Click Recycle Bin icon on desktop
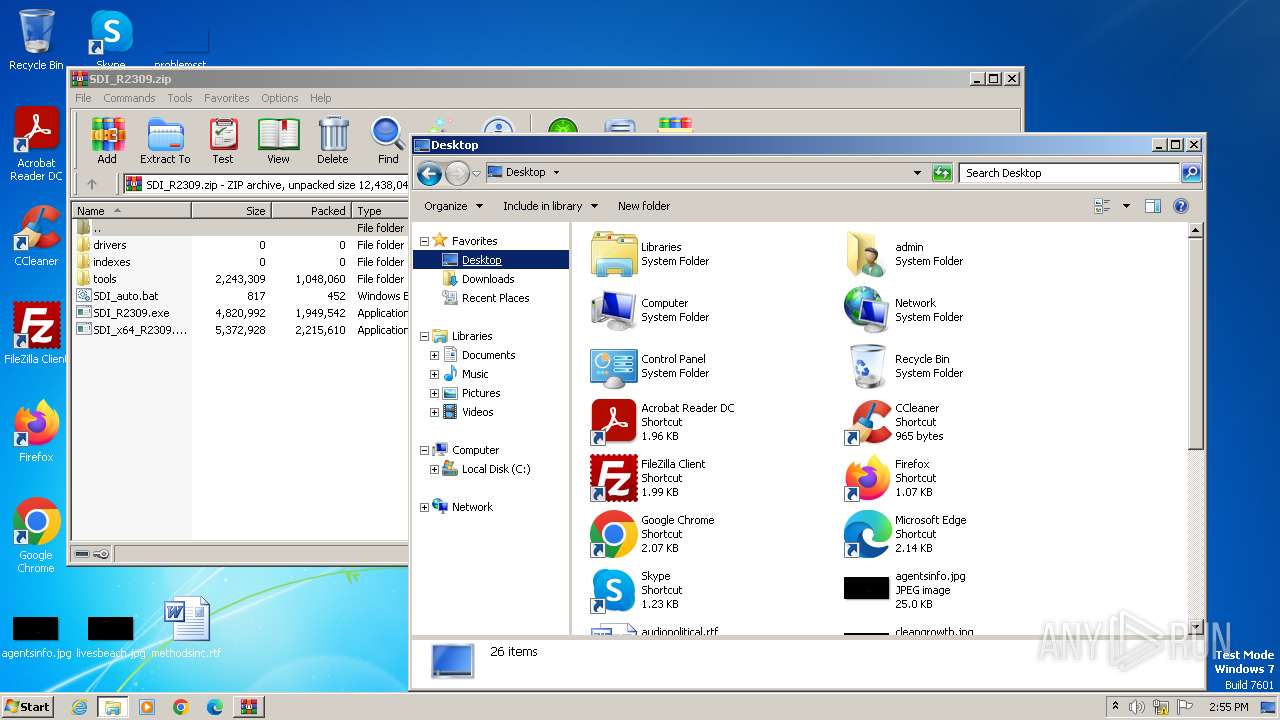This screenshot has width=1280, height=720. pyautogui.click(x=36, y=40)
